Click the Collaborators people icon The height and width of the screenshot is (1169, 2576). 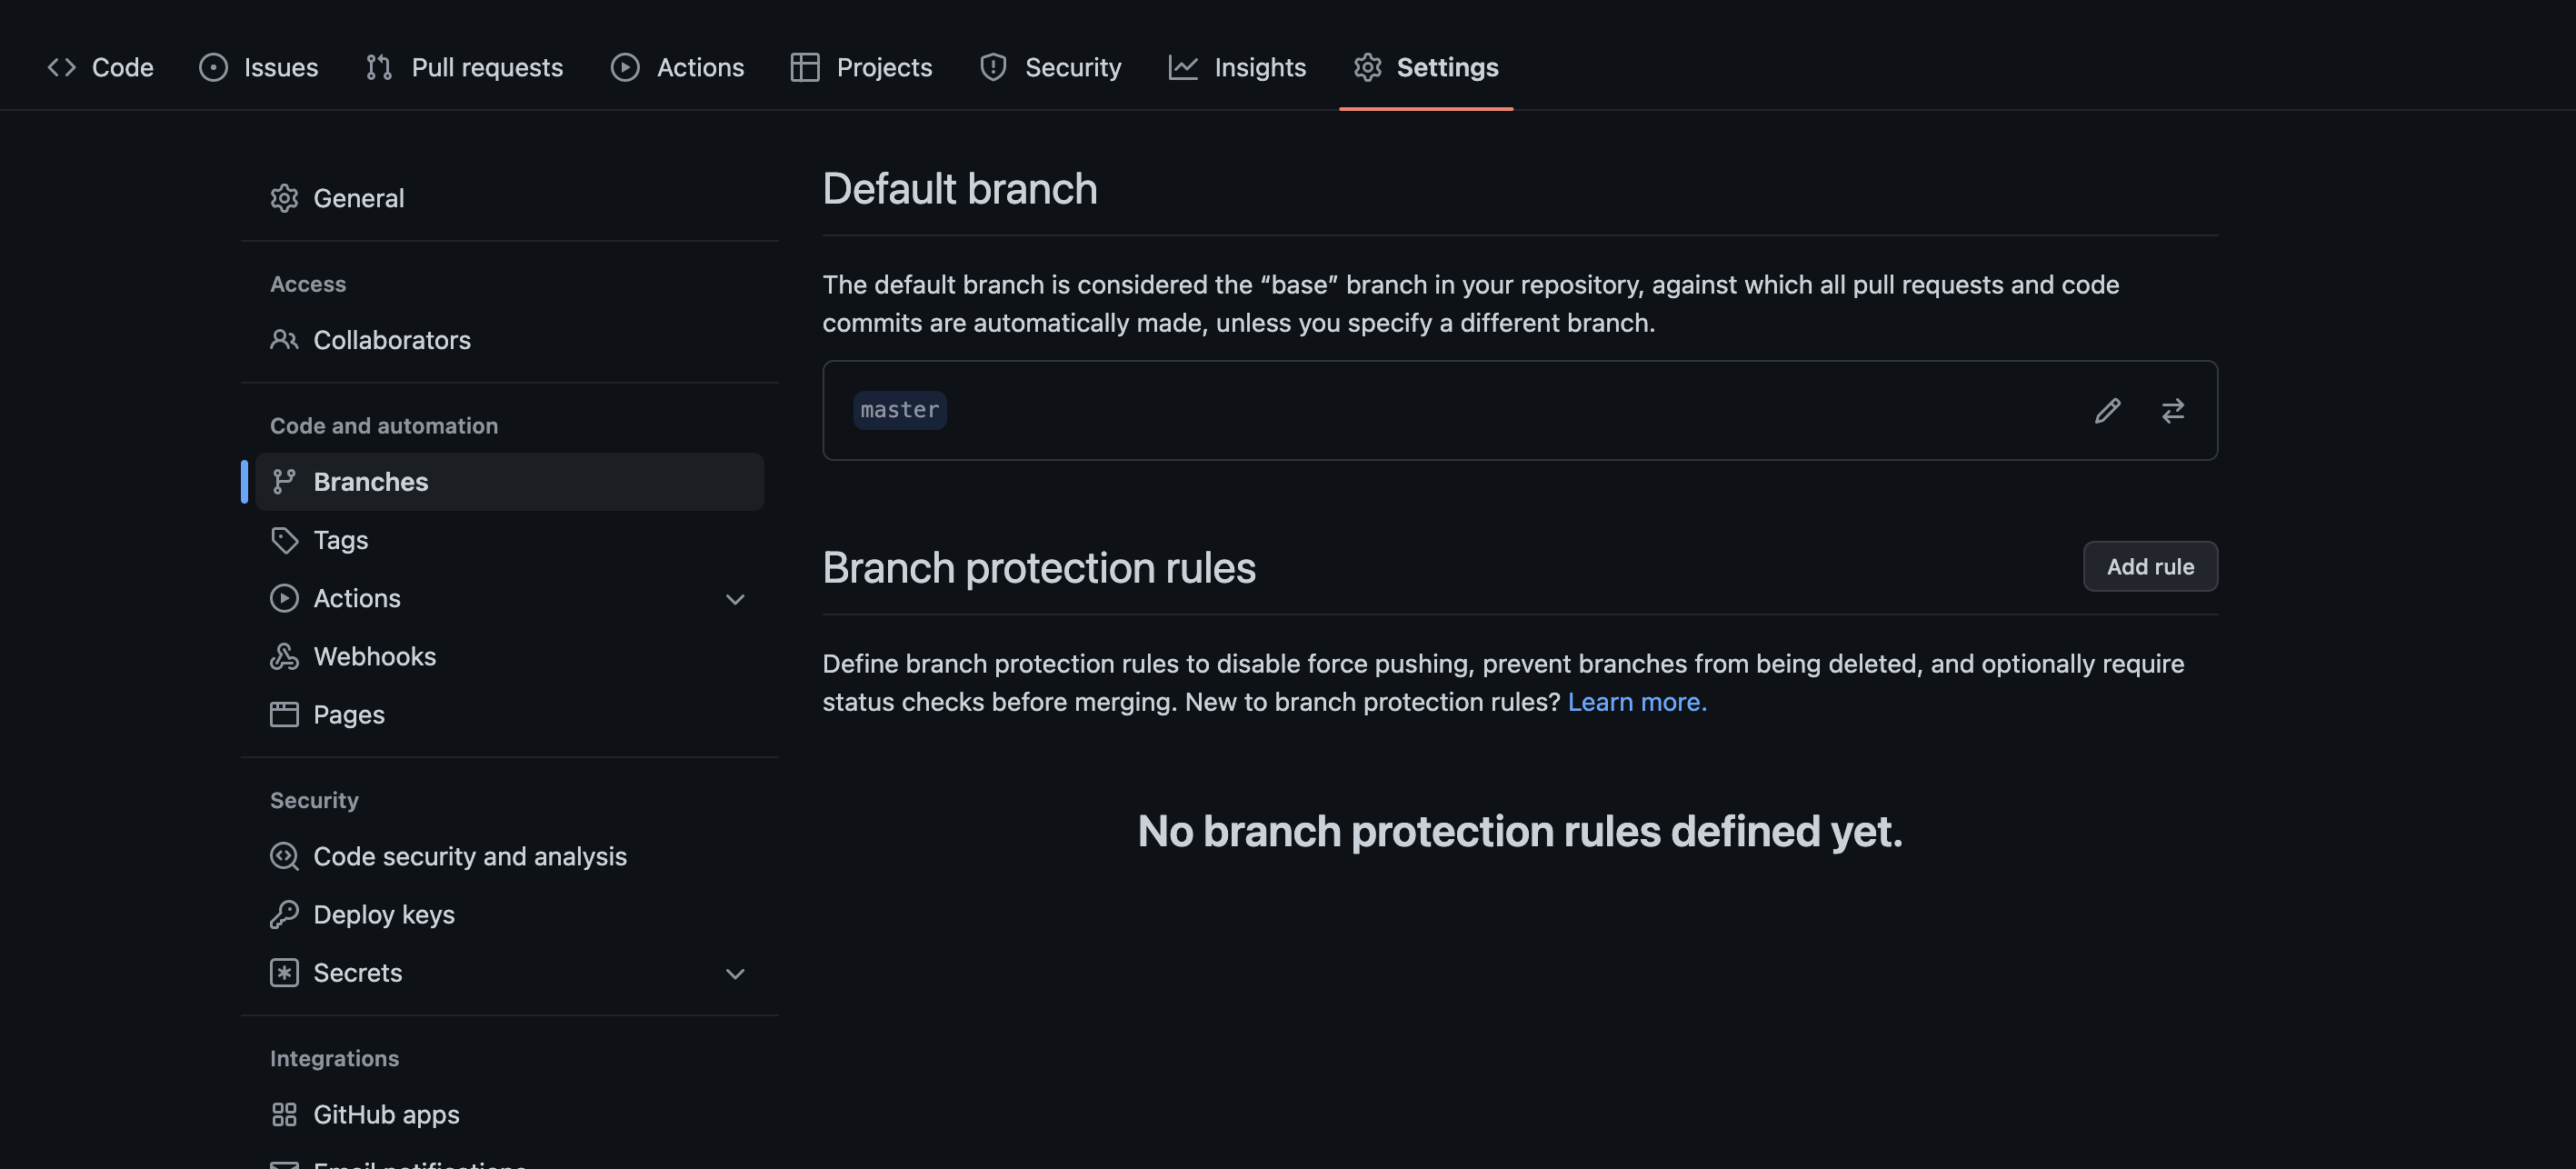(x=284, y=340)
